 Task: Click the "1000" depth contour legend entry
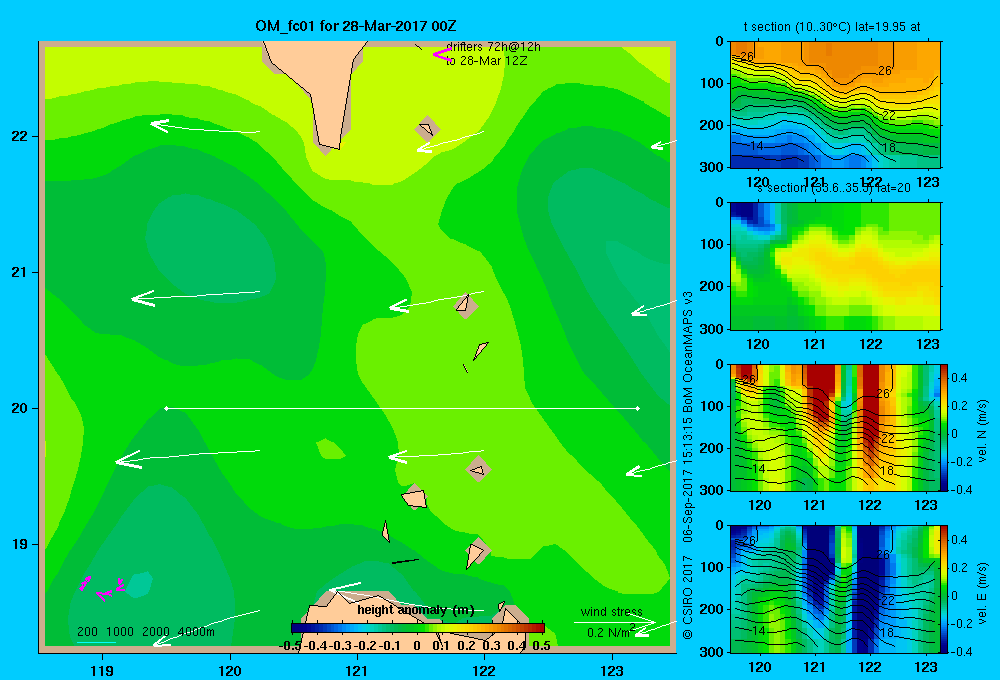coord(120,632)
